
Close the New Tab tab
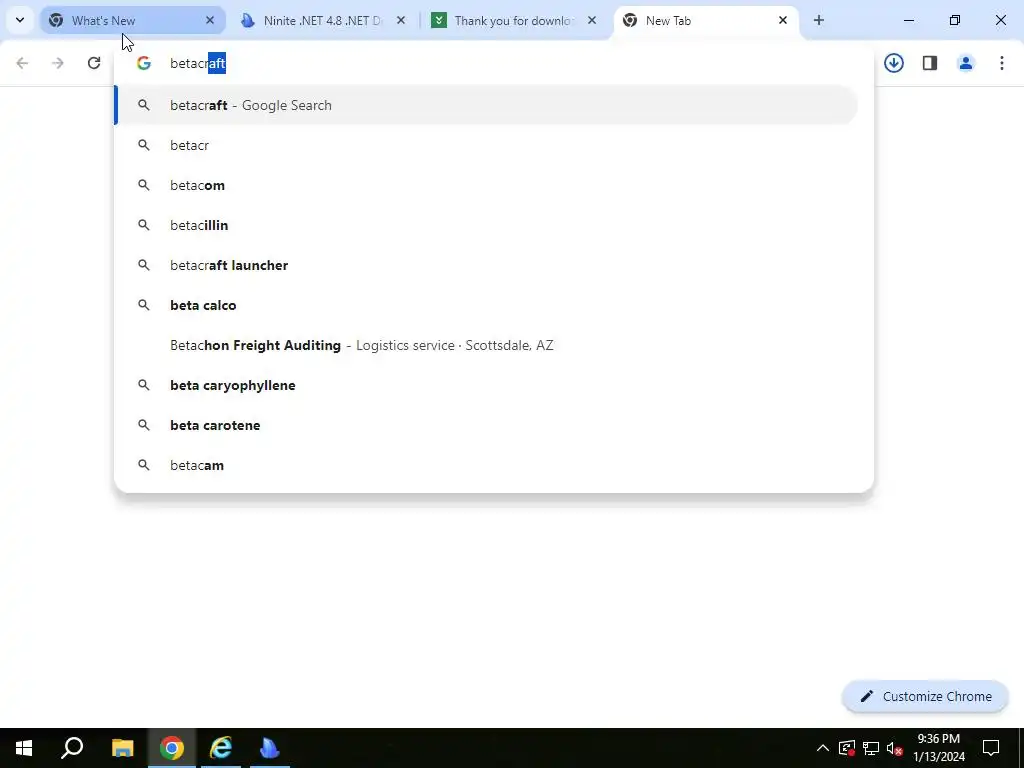coord(783,20)
